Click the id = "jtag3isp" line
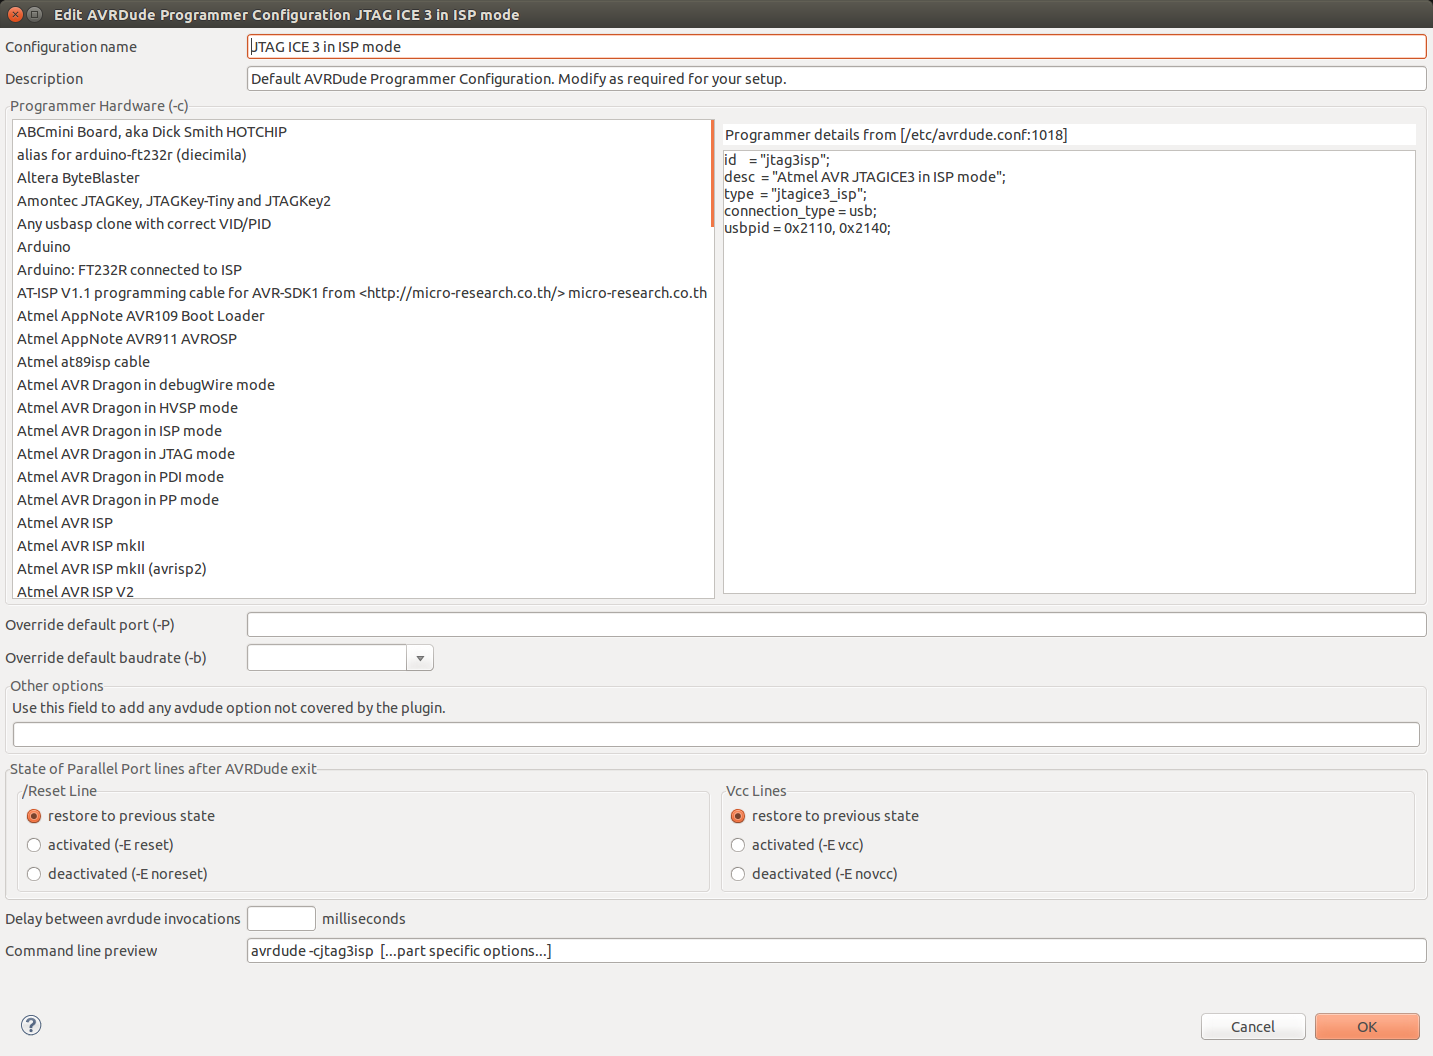 pos(777,160)
